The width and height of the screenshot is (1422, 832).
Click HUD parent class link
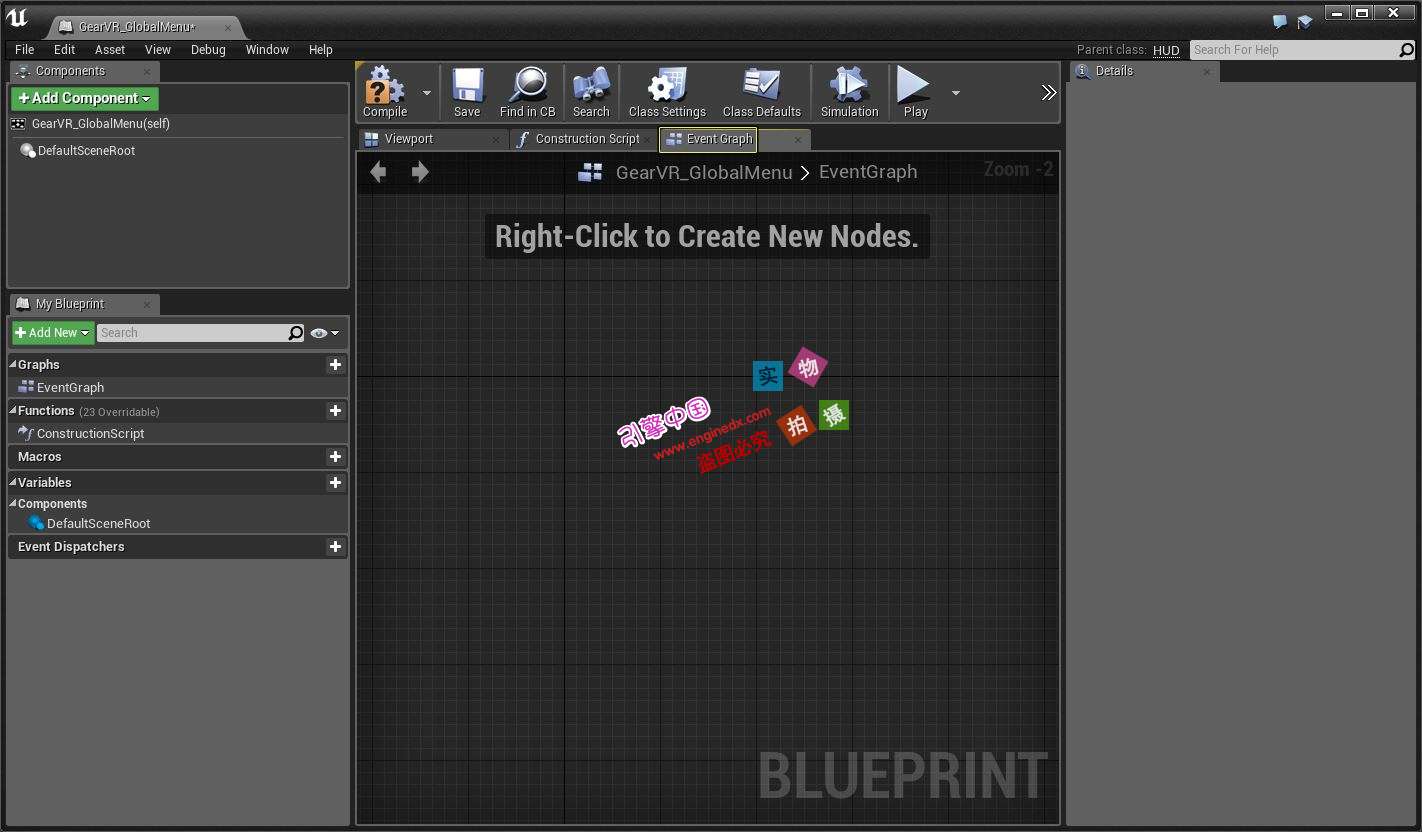pos(1166,50)
